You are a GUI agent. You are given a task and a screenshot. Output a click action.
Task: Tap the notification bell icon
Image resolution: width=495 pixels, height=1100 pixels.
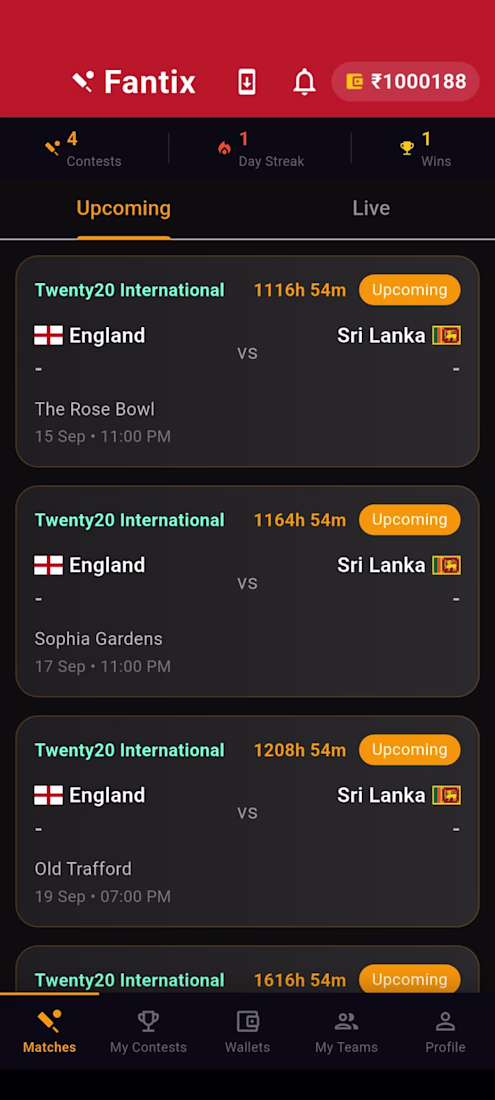coord(304,82)
